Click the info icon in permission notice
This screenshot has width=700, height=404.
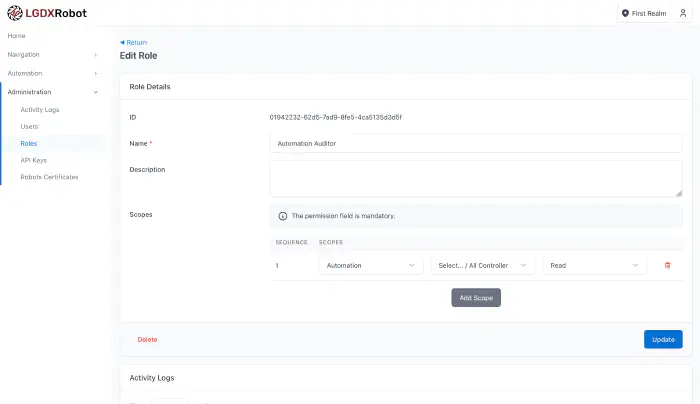click(282, 216)
